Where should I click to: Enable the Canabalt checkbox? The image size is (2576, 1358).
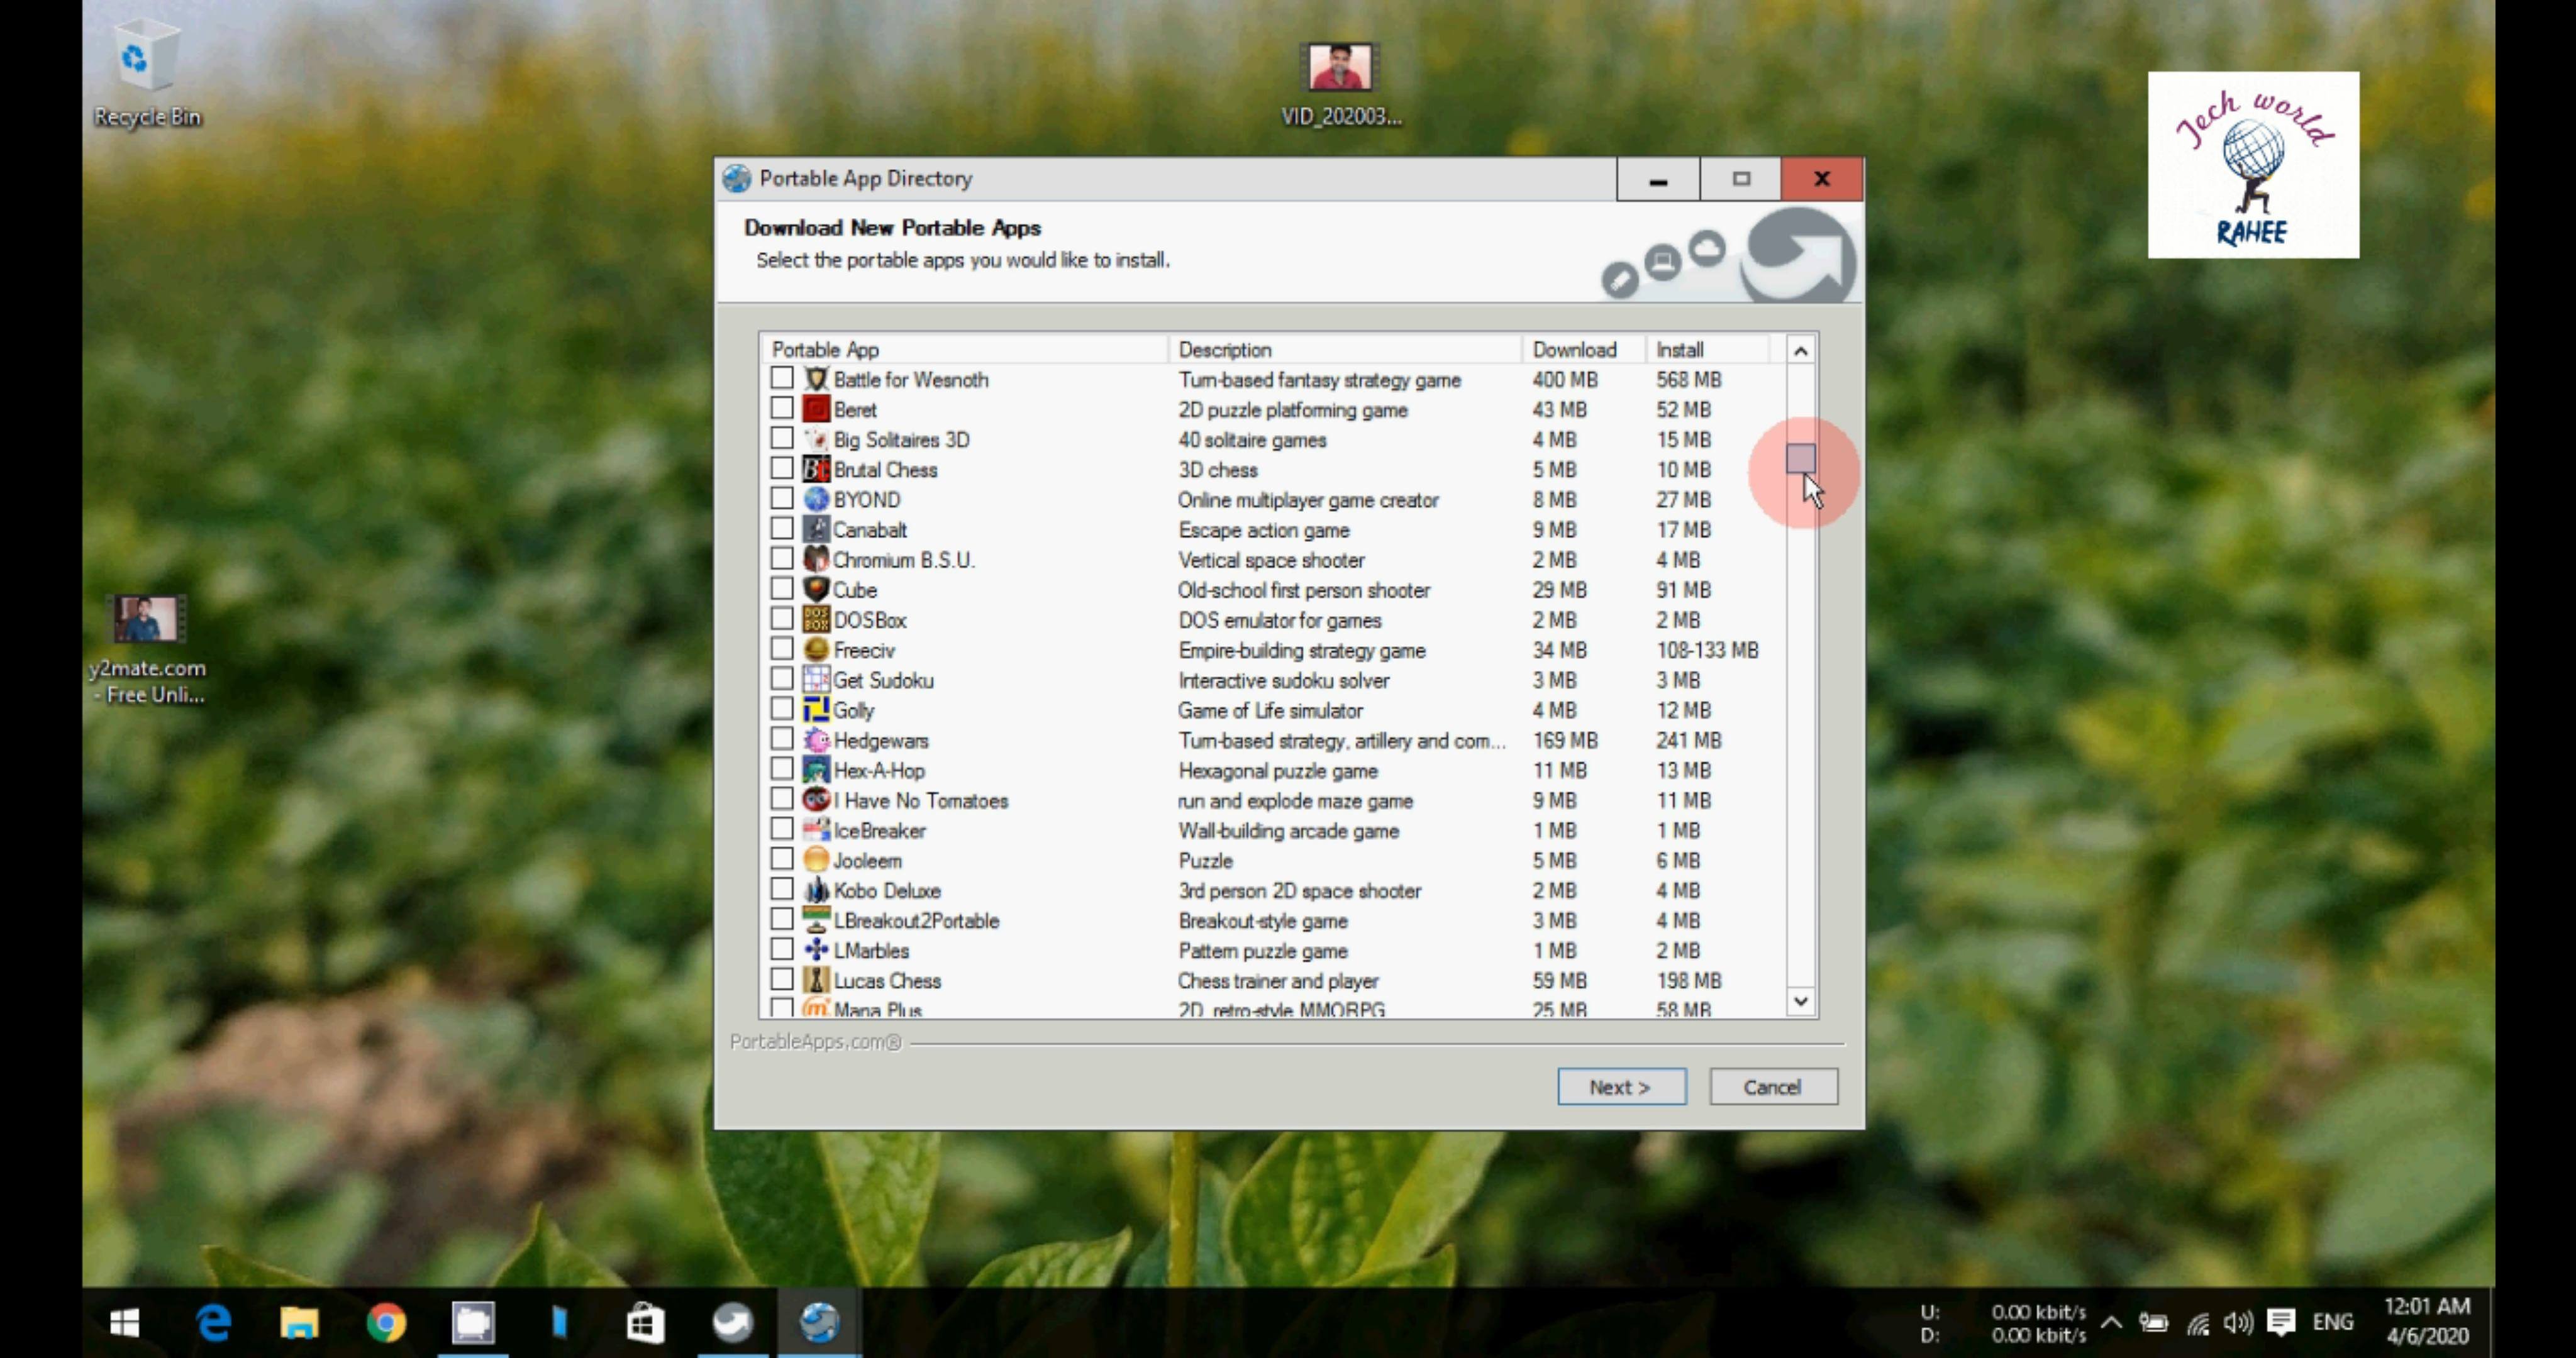(x=782, y=528)
